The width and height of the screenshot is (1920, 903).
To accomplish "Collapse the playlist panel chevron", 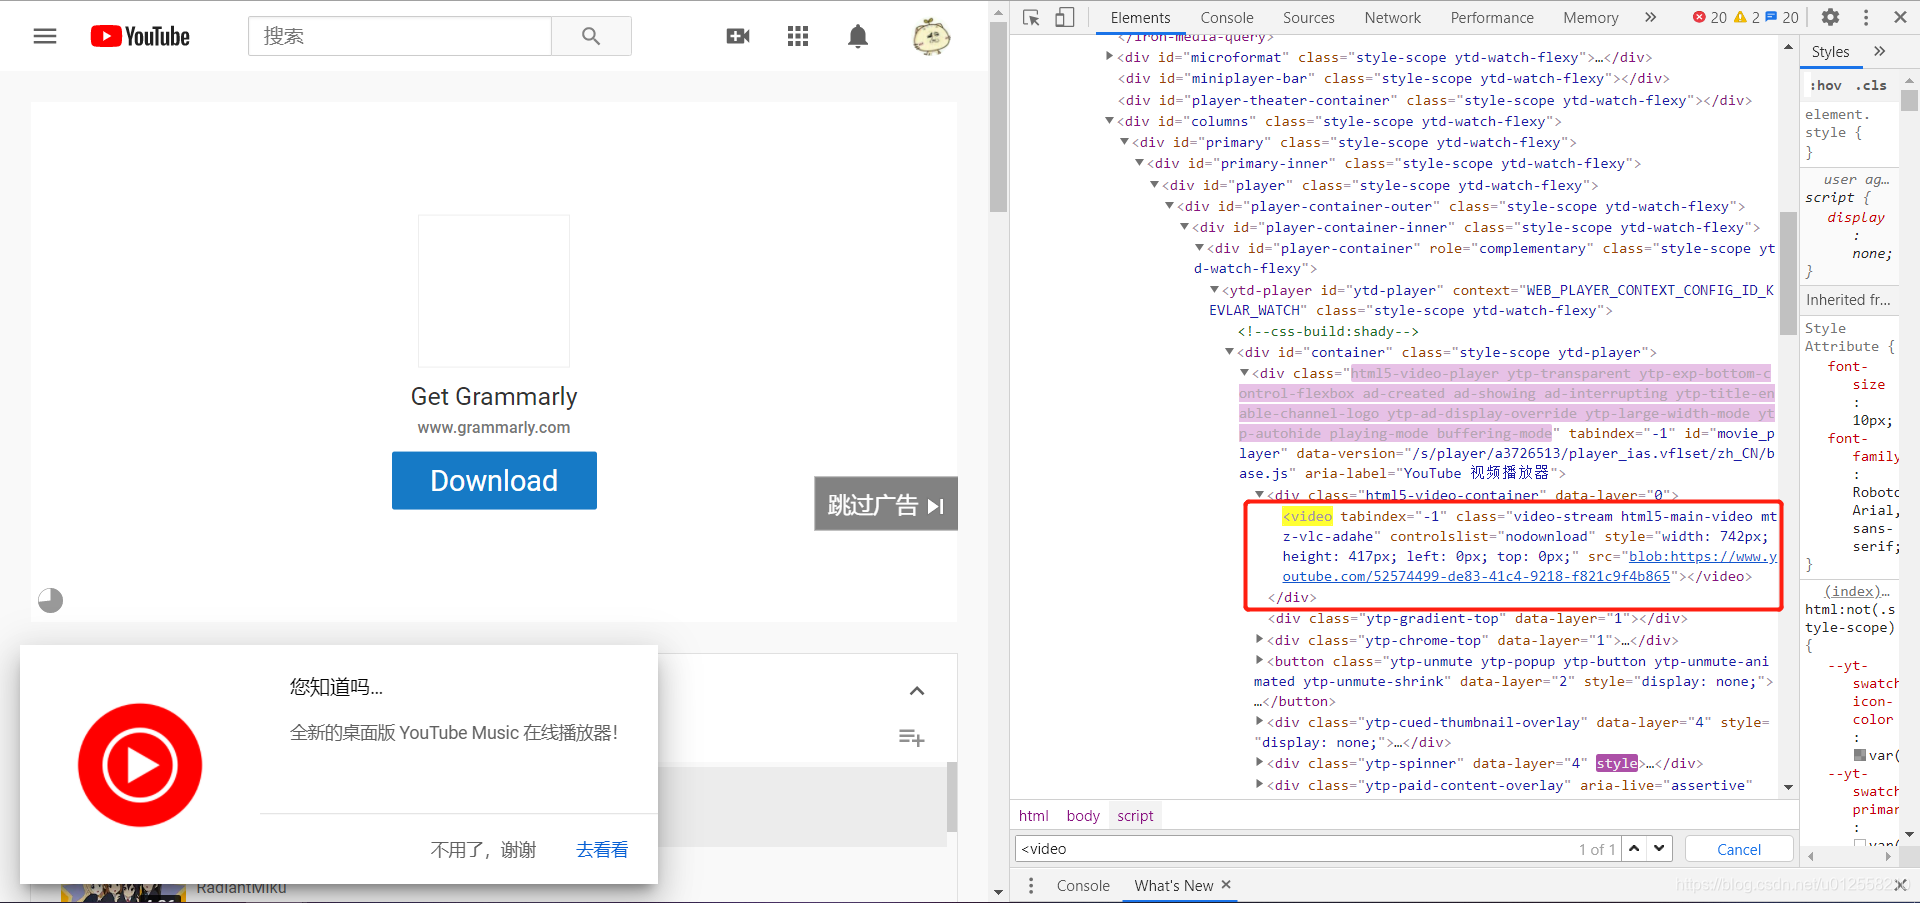I will coord(917,691).
